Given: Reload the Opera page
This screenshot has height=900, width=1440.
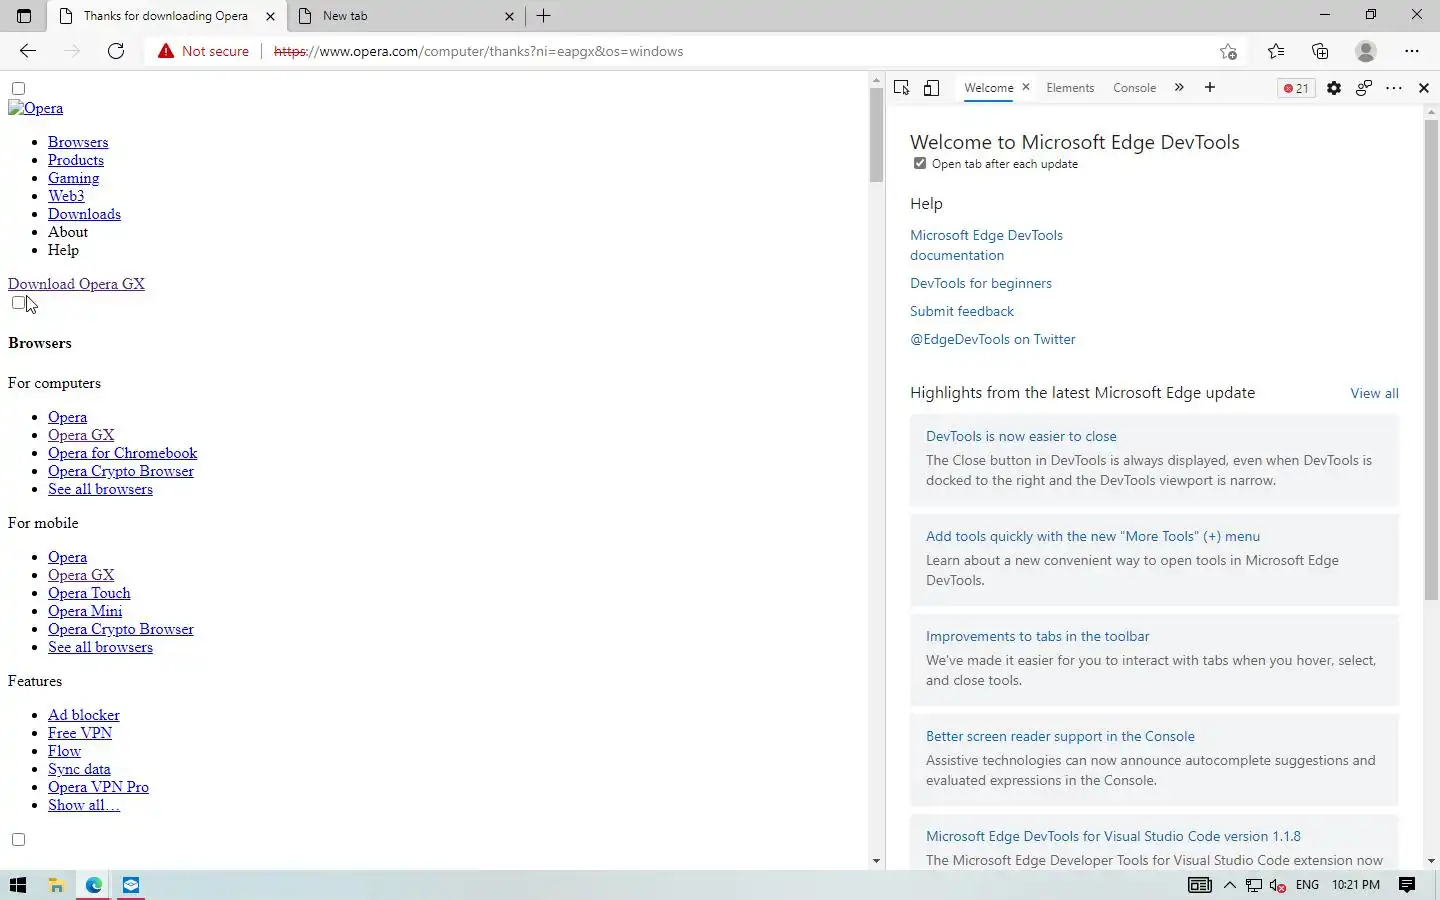Looking at the screenshot, I should click(116, 51).
